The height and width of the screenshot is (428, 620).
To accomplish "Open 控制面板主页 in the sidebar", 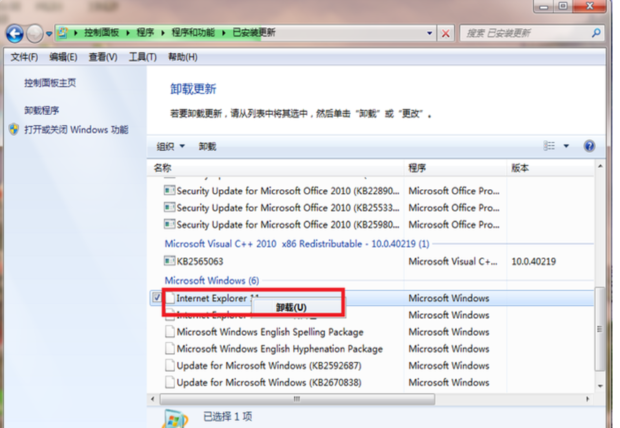I will coord(50,83).
